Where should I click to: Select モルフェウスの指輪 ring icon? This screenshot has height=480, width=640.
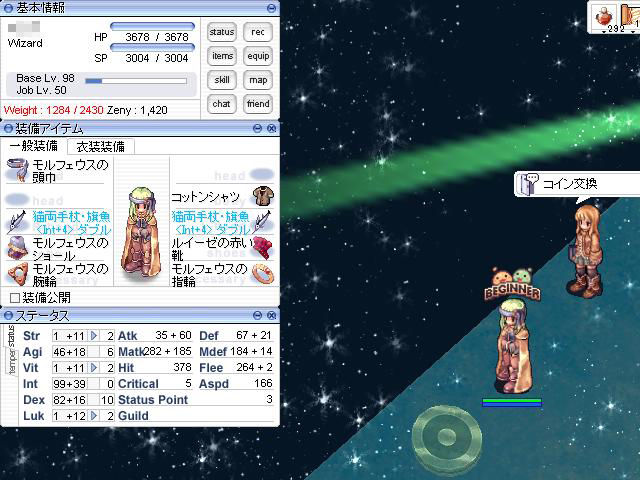pyautogui.click(x=263, y=273)
